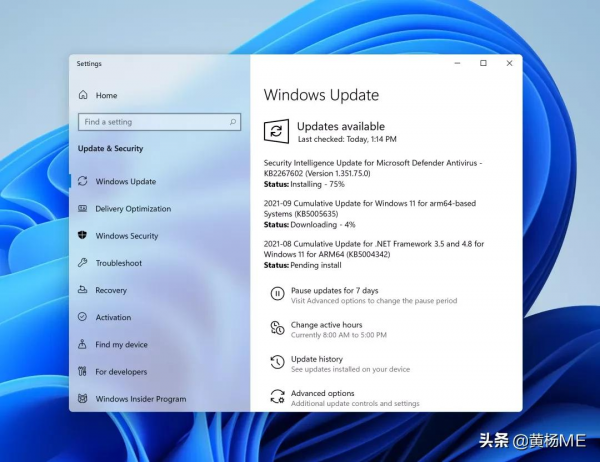The width and height of the screenshot is (600, 462).
Task: Click the Recovery sidebar icon
Action: (x=83, y=289)
